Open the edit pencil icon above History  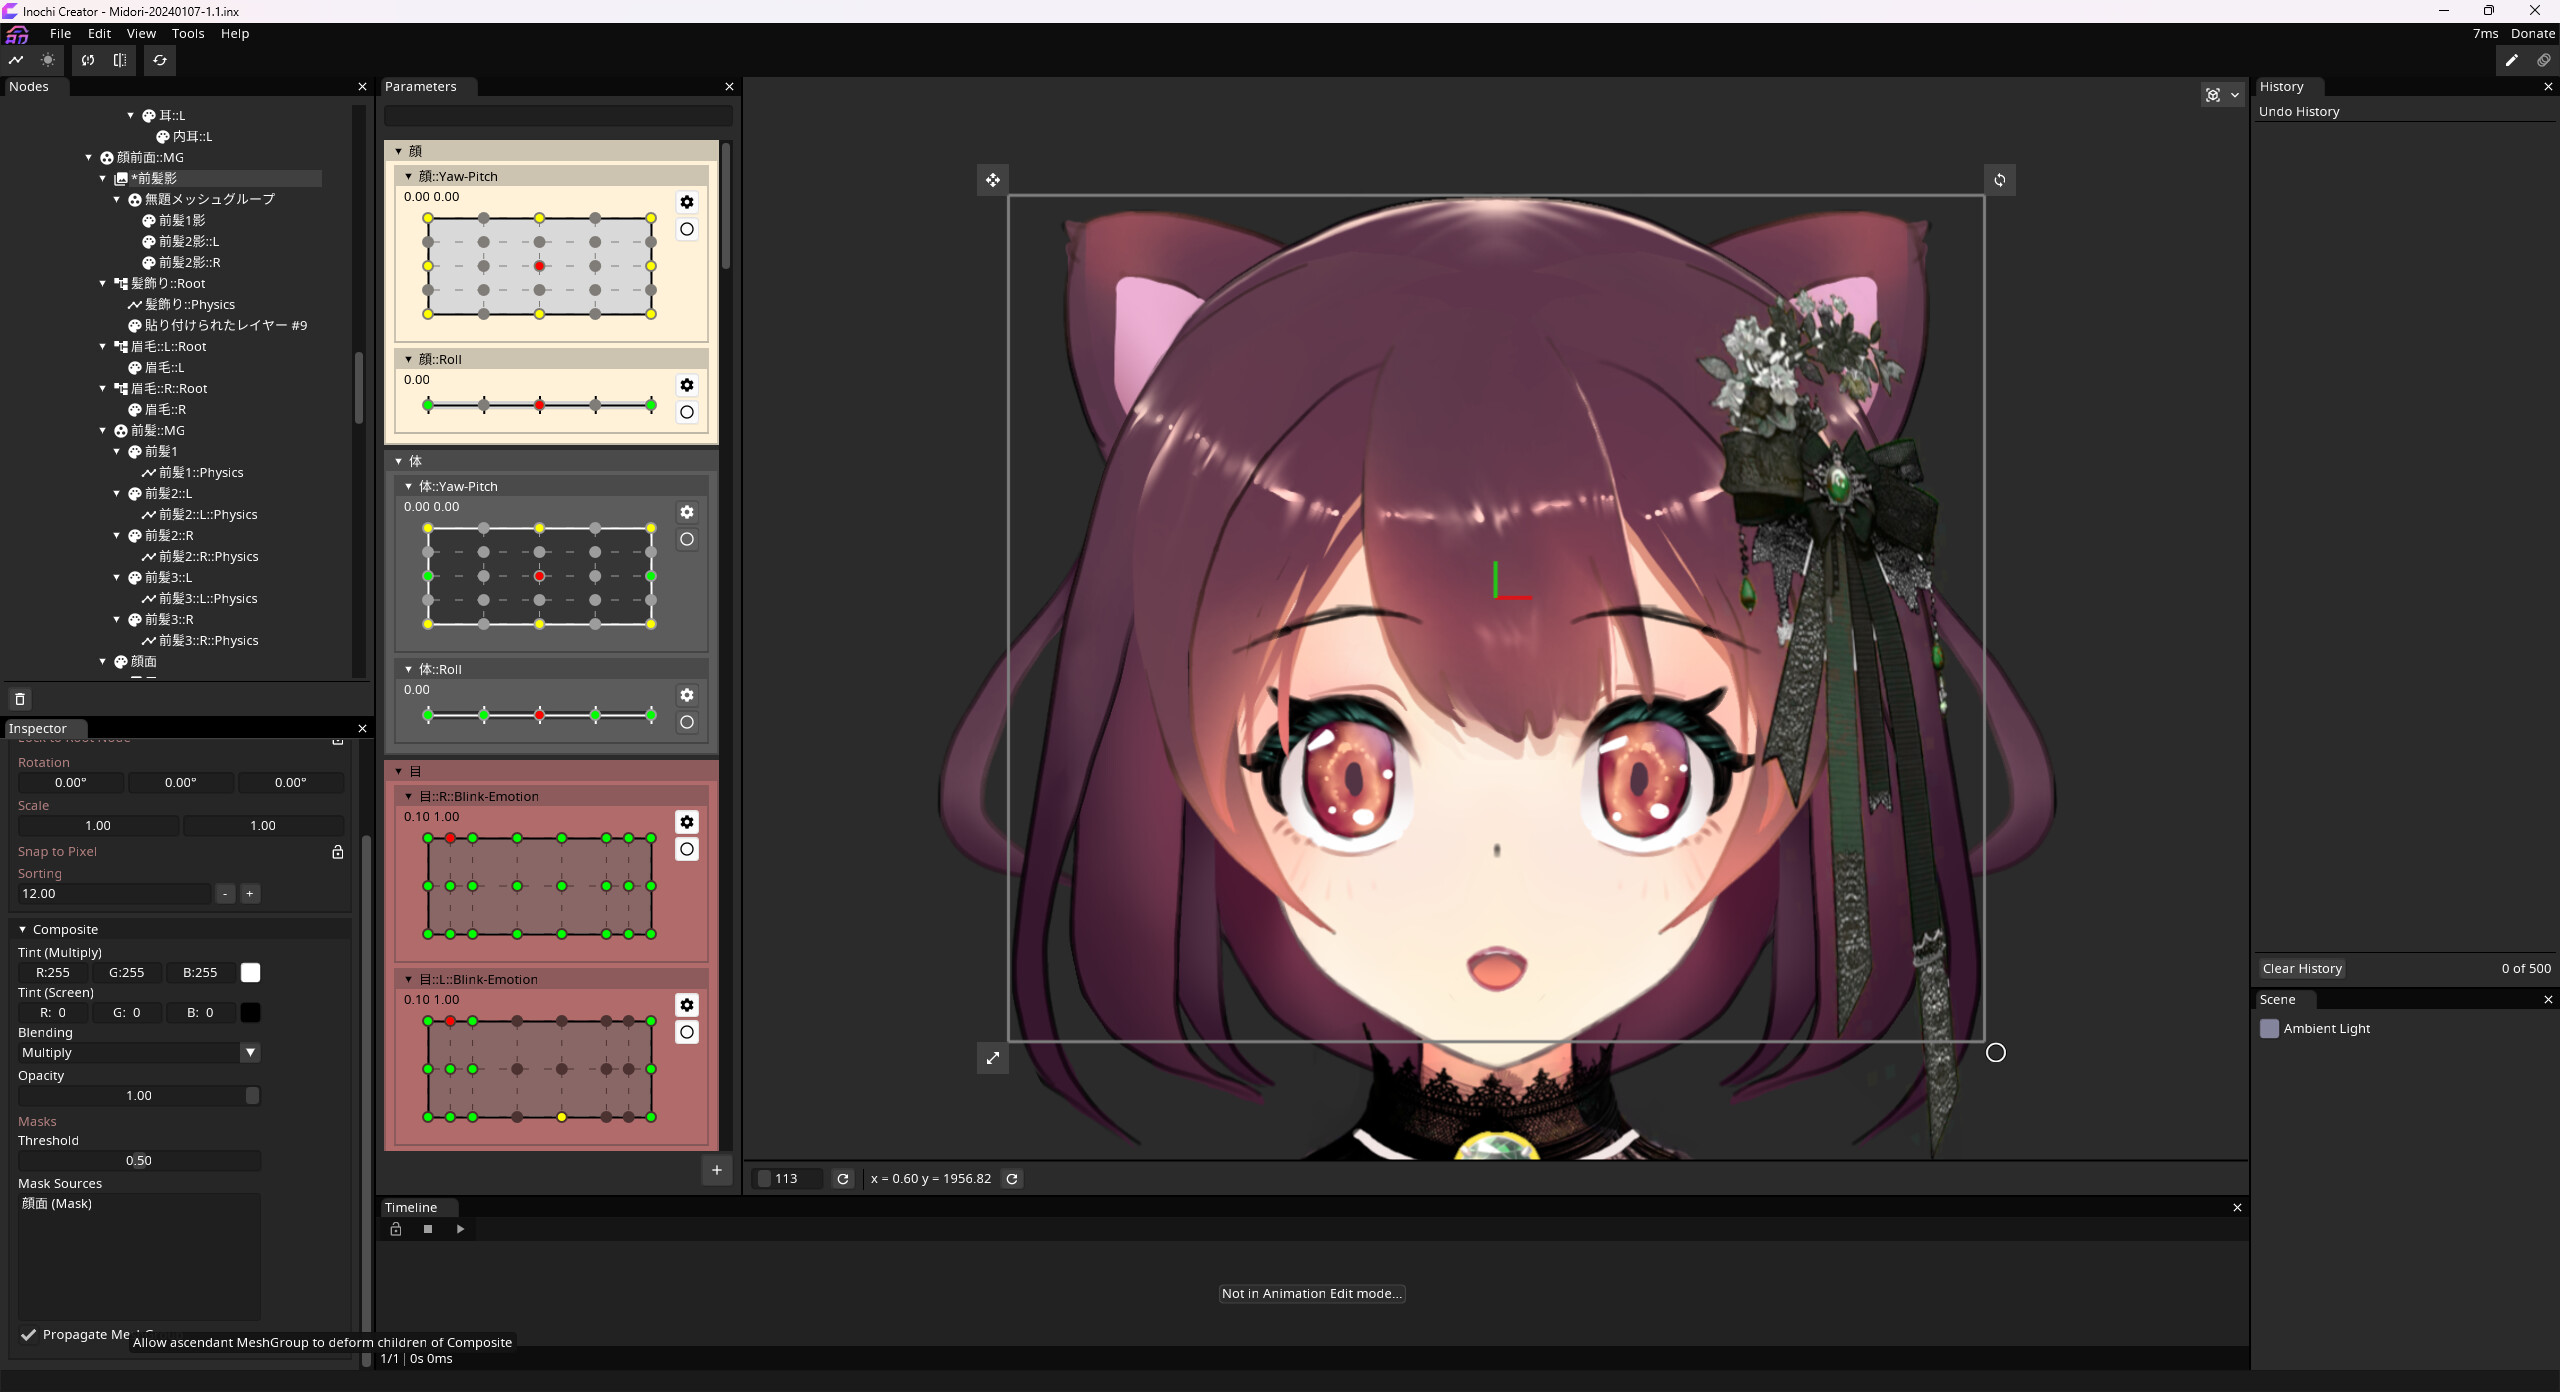tap(2510, 60)
